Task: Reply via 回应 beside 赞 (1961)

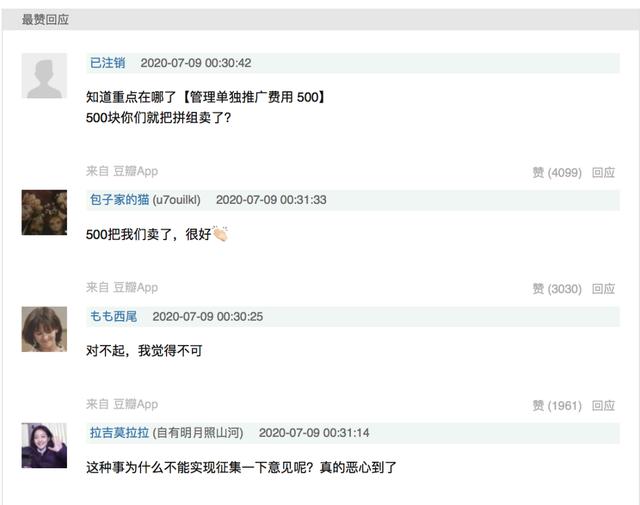Action: [603, 405]
